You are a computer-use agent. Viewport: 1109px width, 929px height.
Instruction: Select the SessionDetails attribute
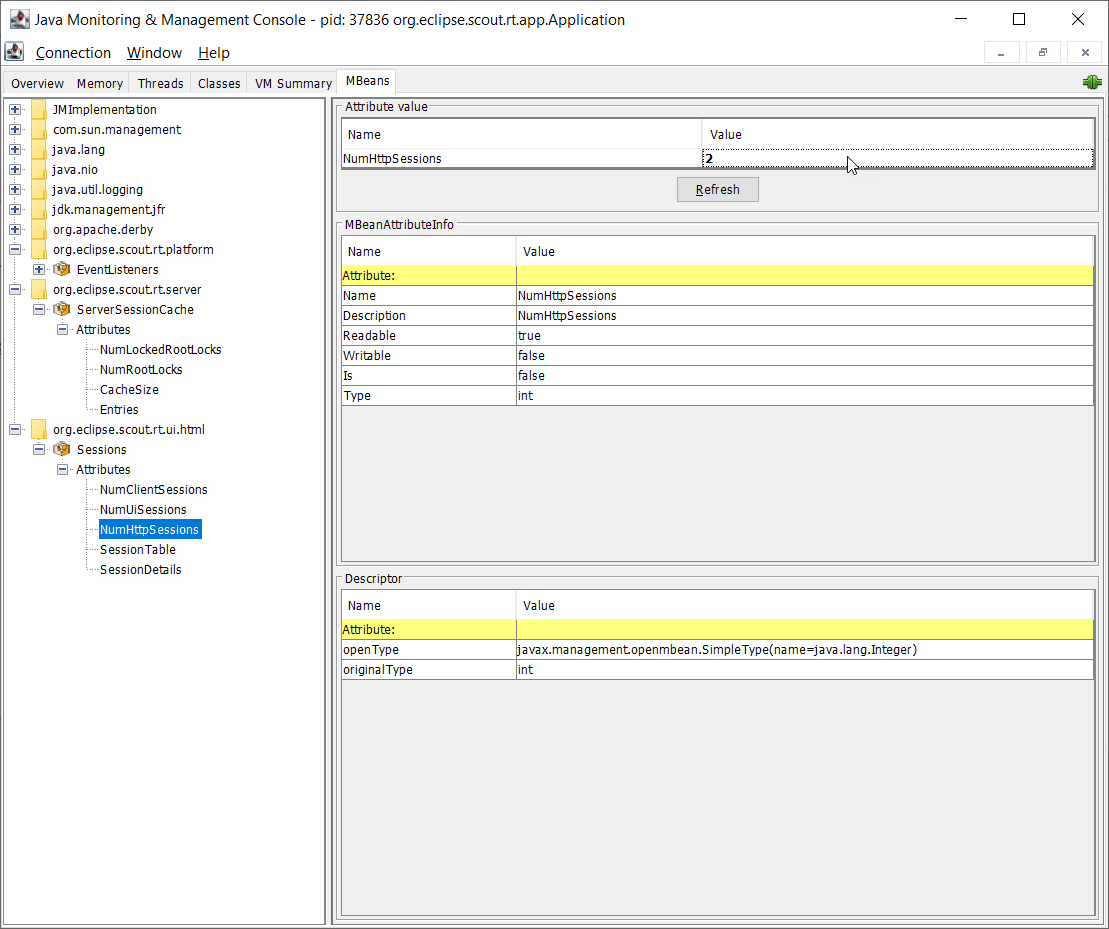pos(140,570)
